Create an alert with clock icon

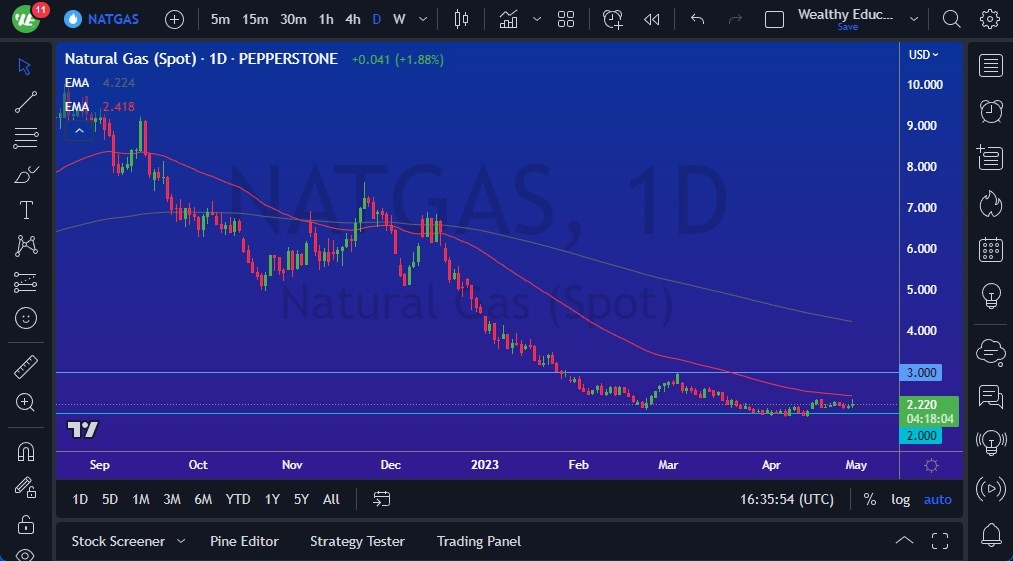(612, 19)
